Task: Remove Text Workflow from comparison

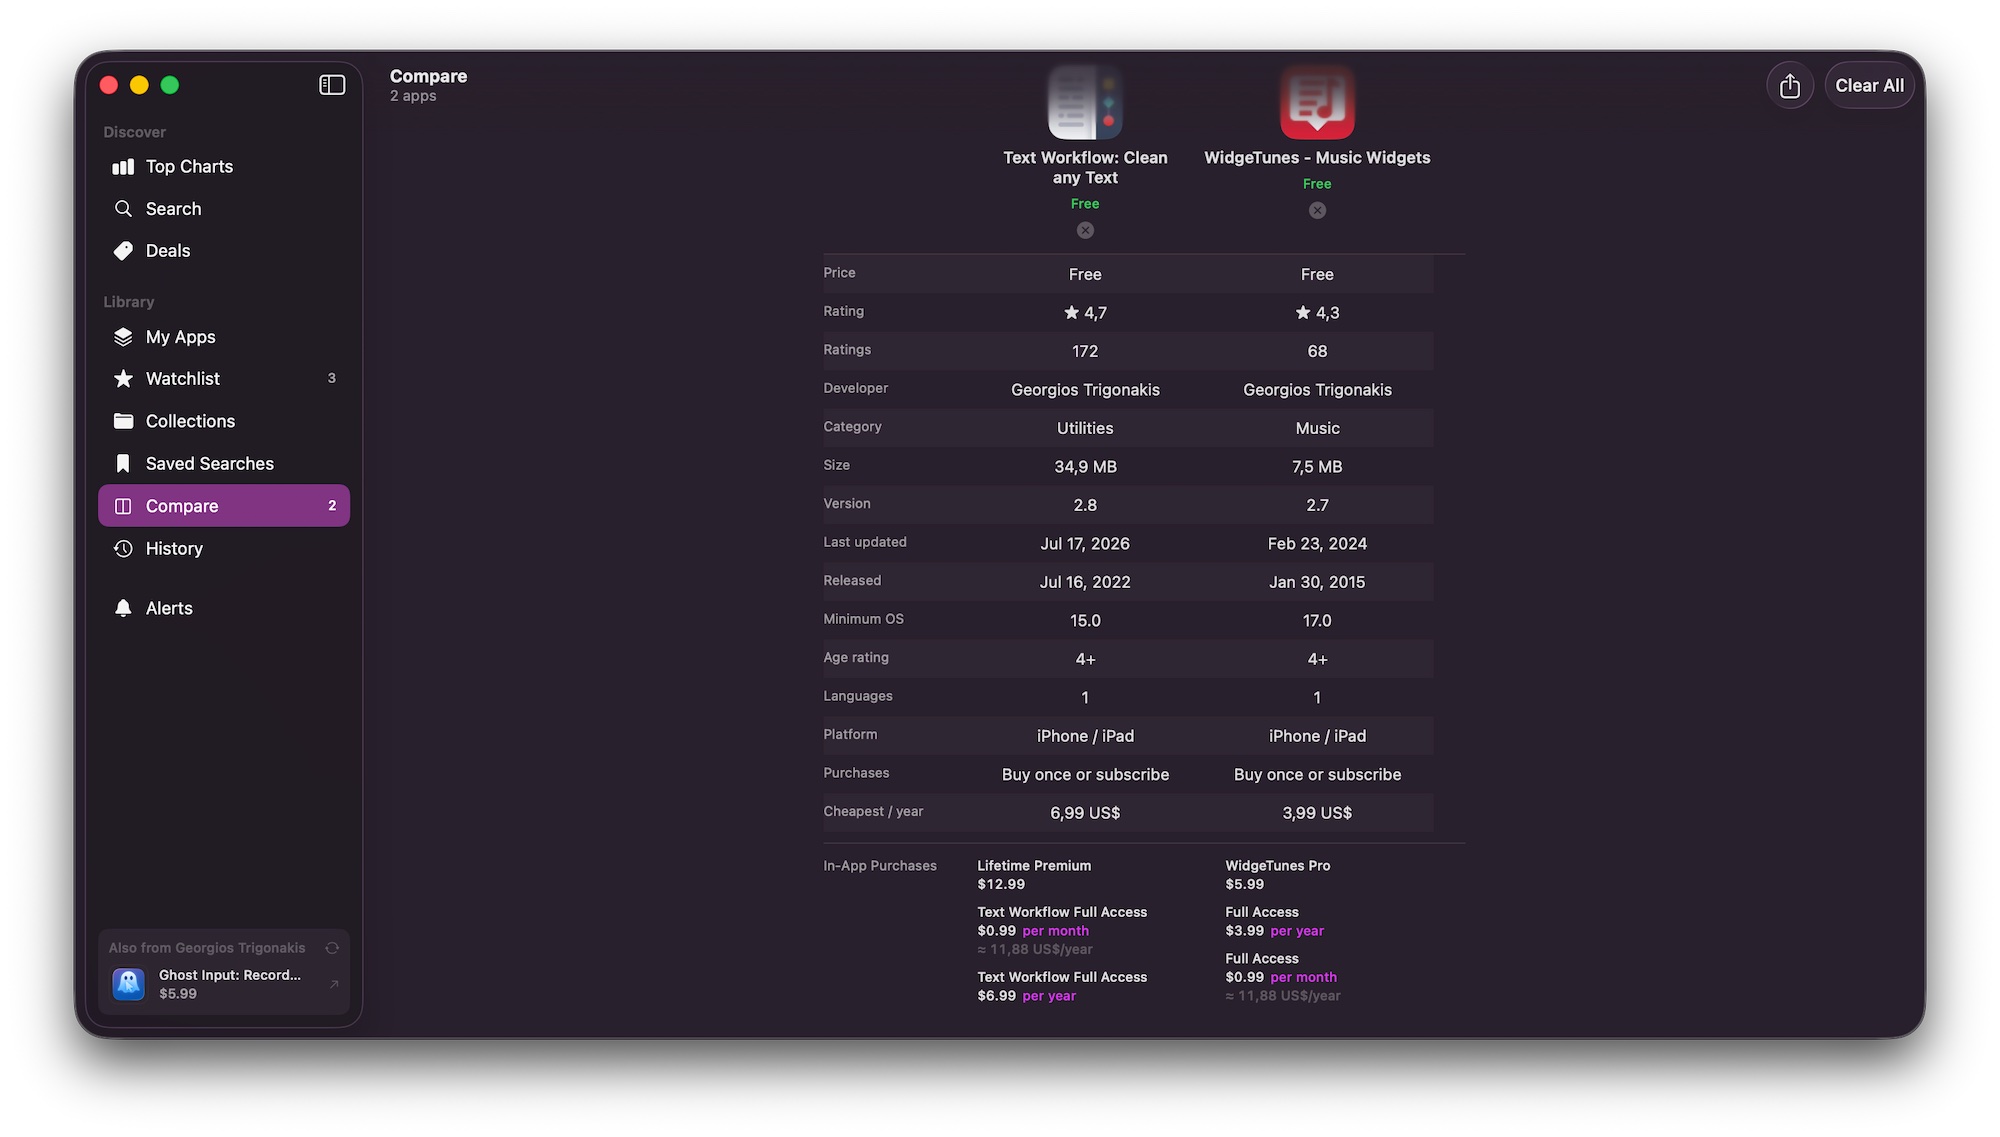Action: (x=1085, y=230)
